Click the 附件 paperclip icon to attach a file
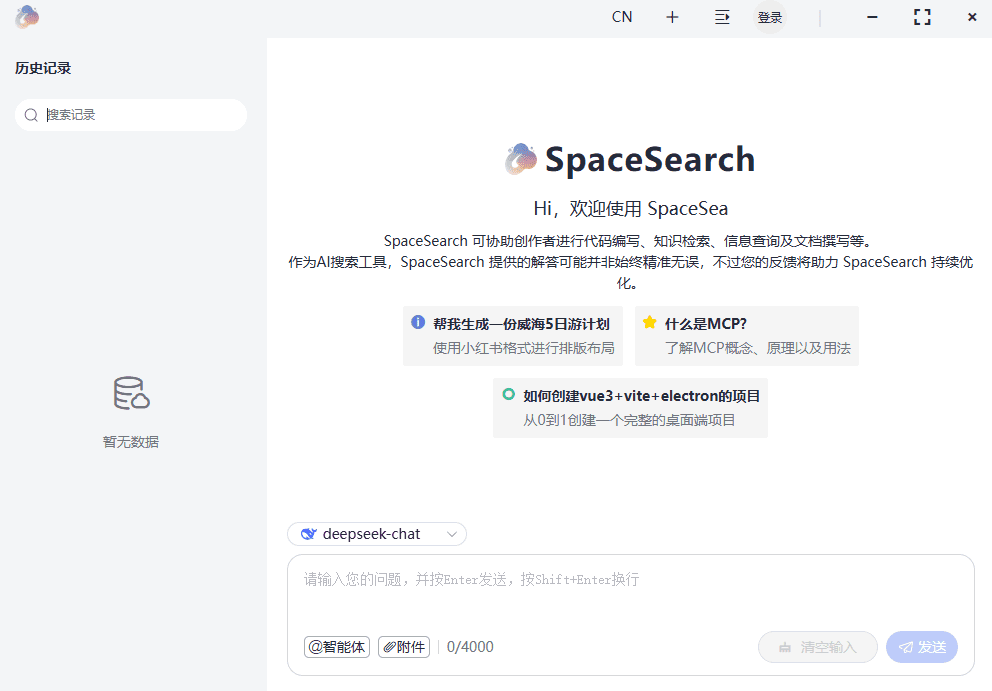 coord(389,647)
